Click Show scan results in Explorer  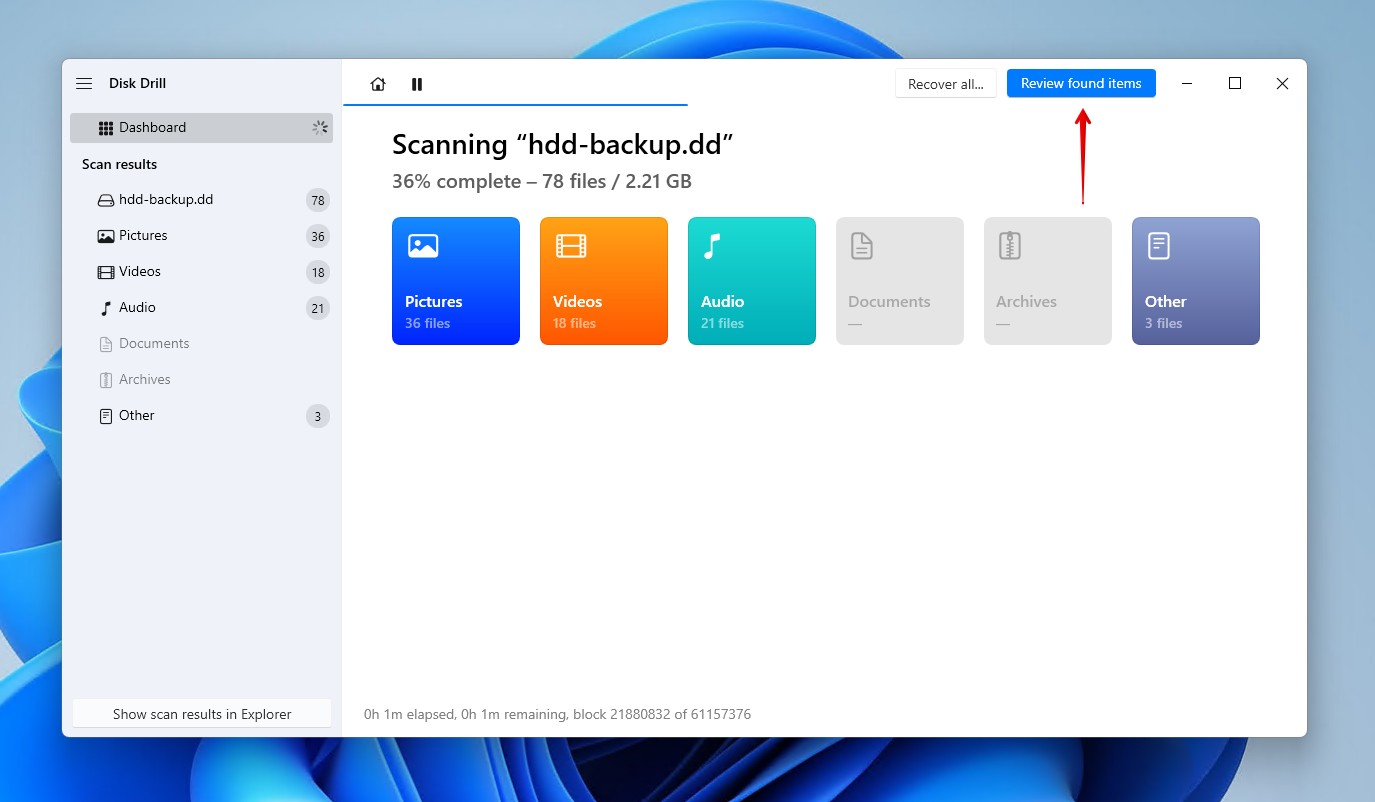point(202,714)
